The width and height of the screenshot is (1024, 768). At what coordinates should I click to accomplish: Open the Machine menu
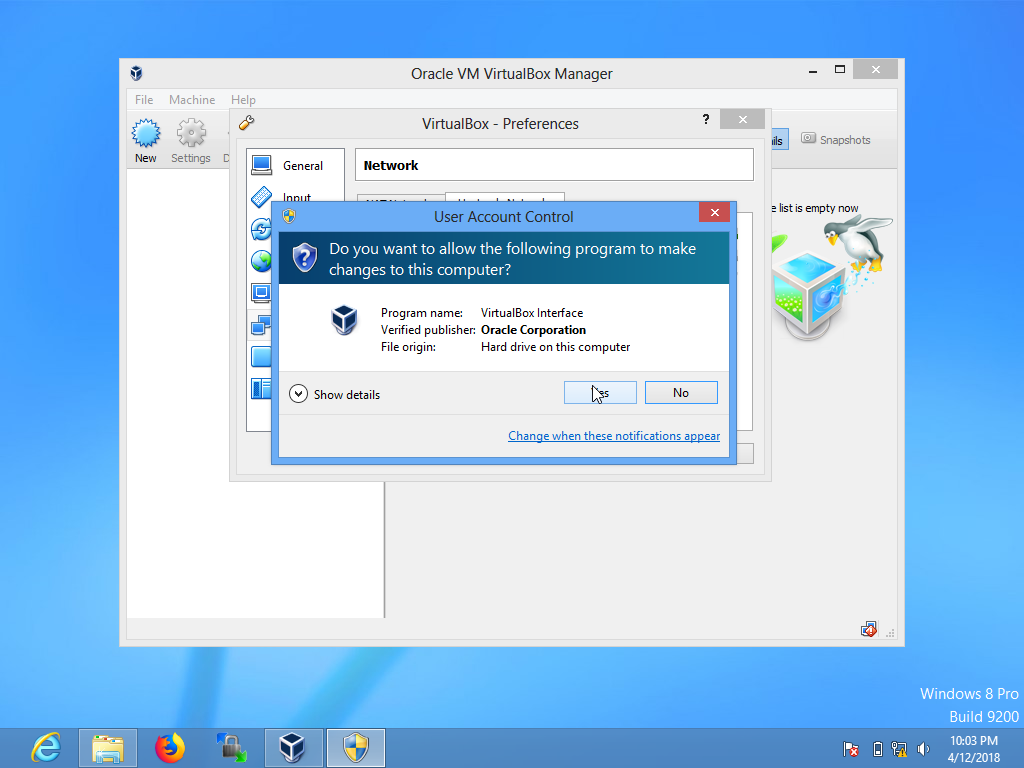tap(191, 99)
